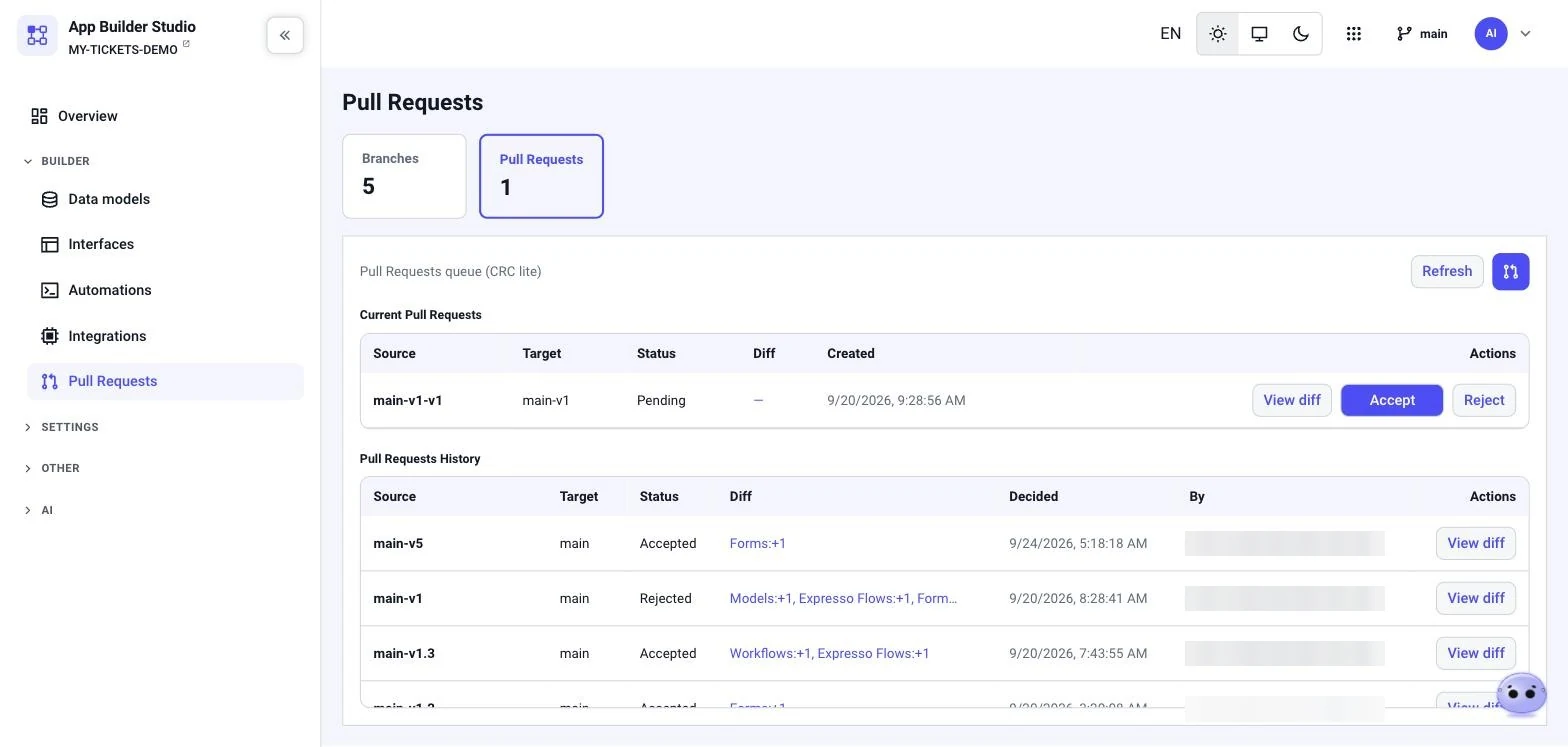Expand the OTHER section
Viewport: 1568px width, 747px height.
tap(51, 468)
